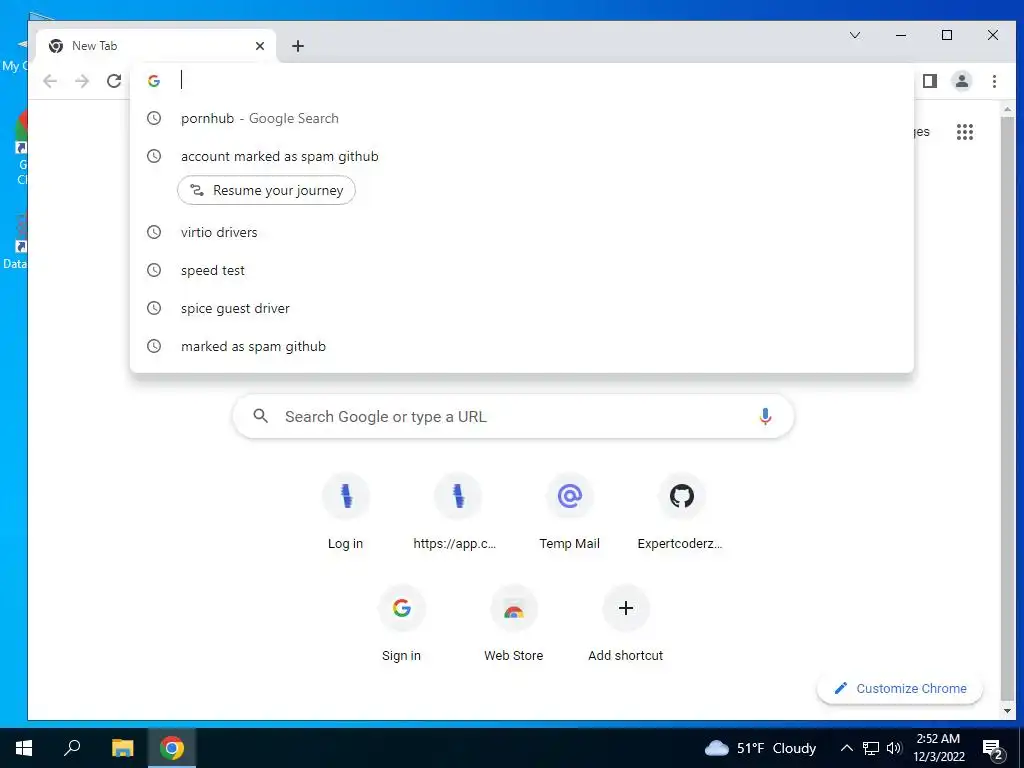Screen dimensions: 1024x768
Task: Click the scrollbar down arrow
Action: click(x=1007, y=711)
